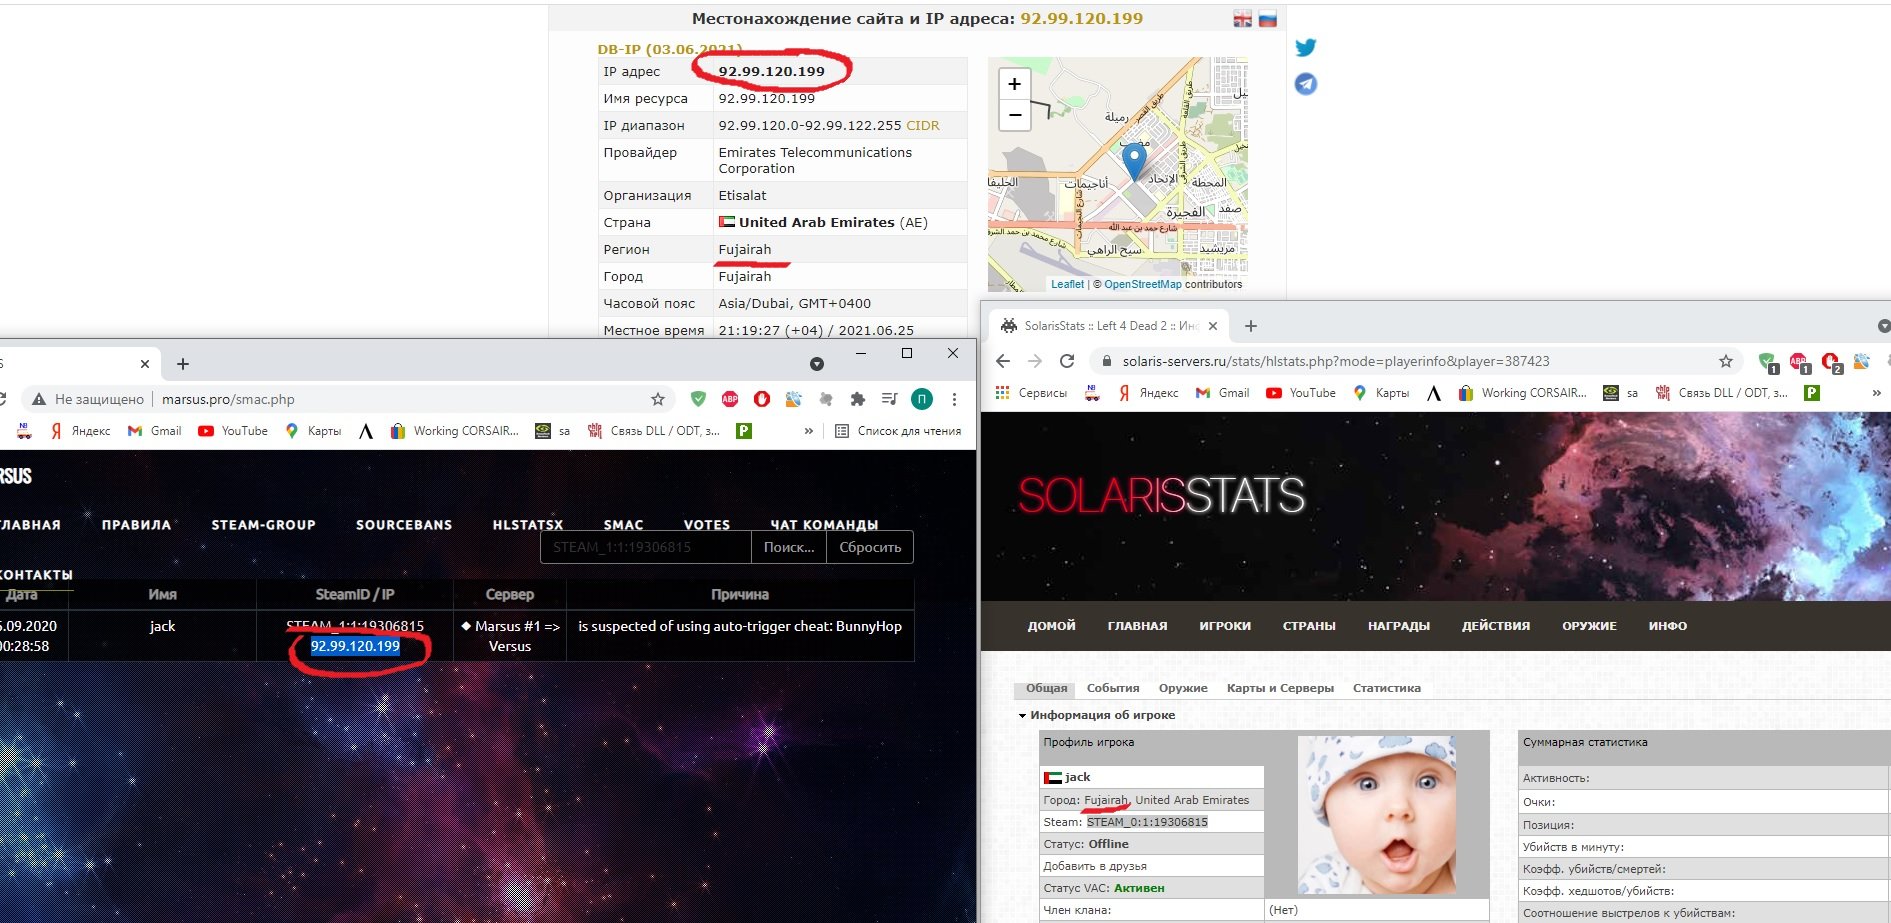
Task: Open the ABP extension in marsus window
Action: coord(730,399)
